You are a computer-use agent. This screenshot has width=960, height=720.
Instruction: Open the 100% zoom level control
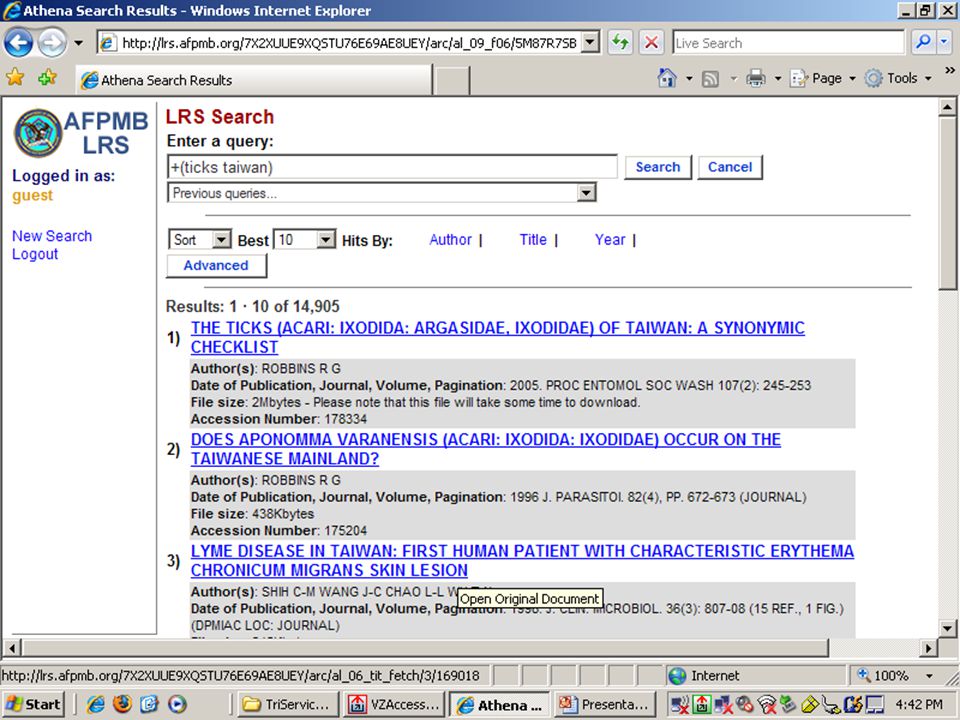[895, 675]
